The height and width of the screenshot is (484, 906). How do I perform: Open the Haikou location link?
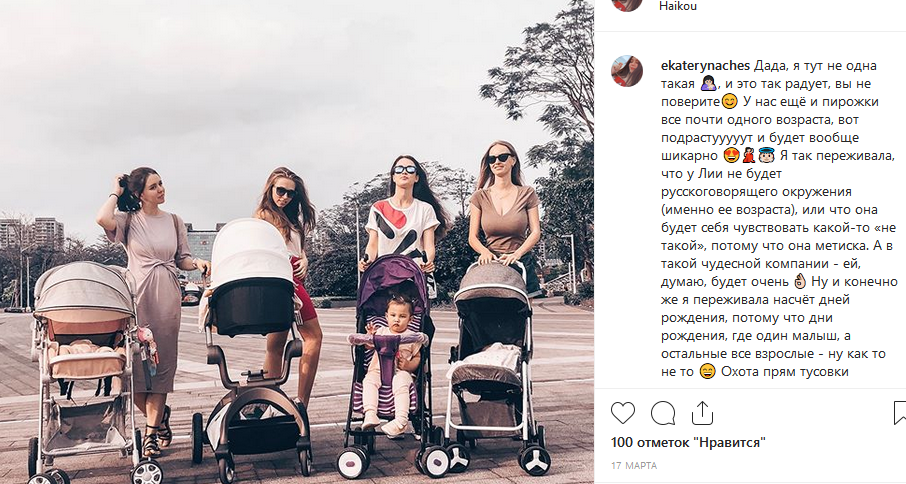(678, 6)
